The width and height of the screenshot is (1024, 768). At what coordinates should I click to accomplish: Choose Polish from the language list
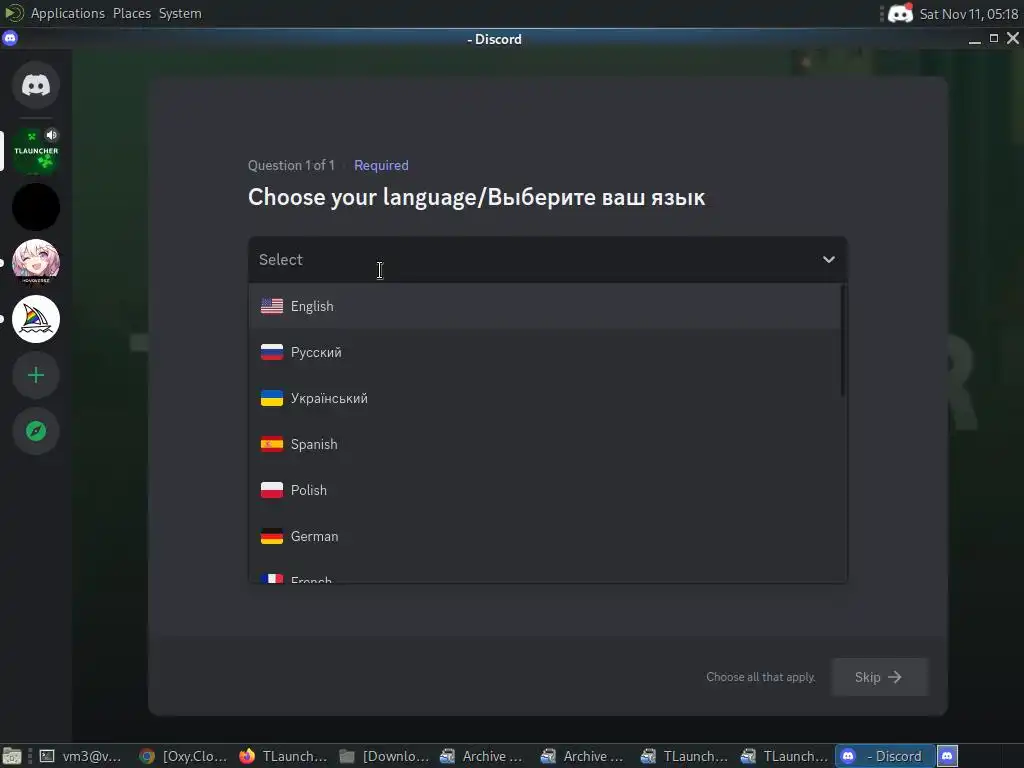(545, 490)
